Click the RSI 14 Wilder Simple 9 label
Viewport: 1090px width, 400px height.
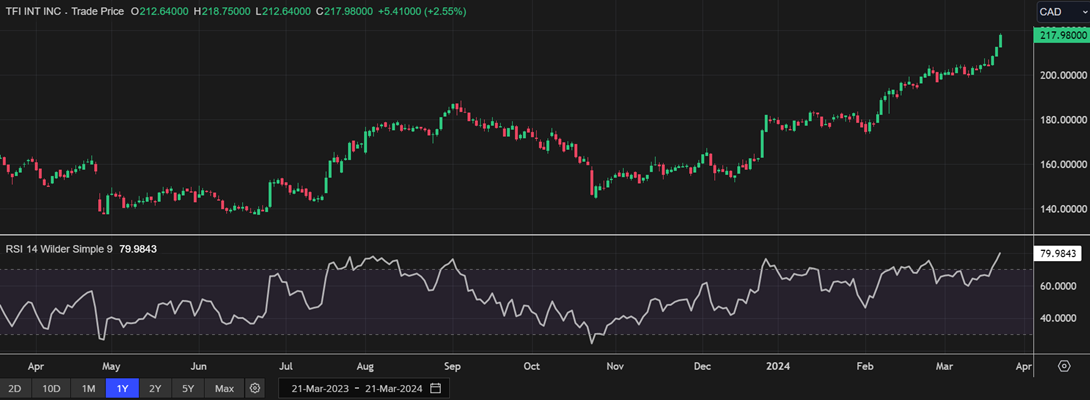tap(59, 248)
